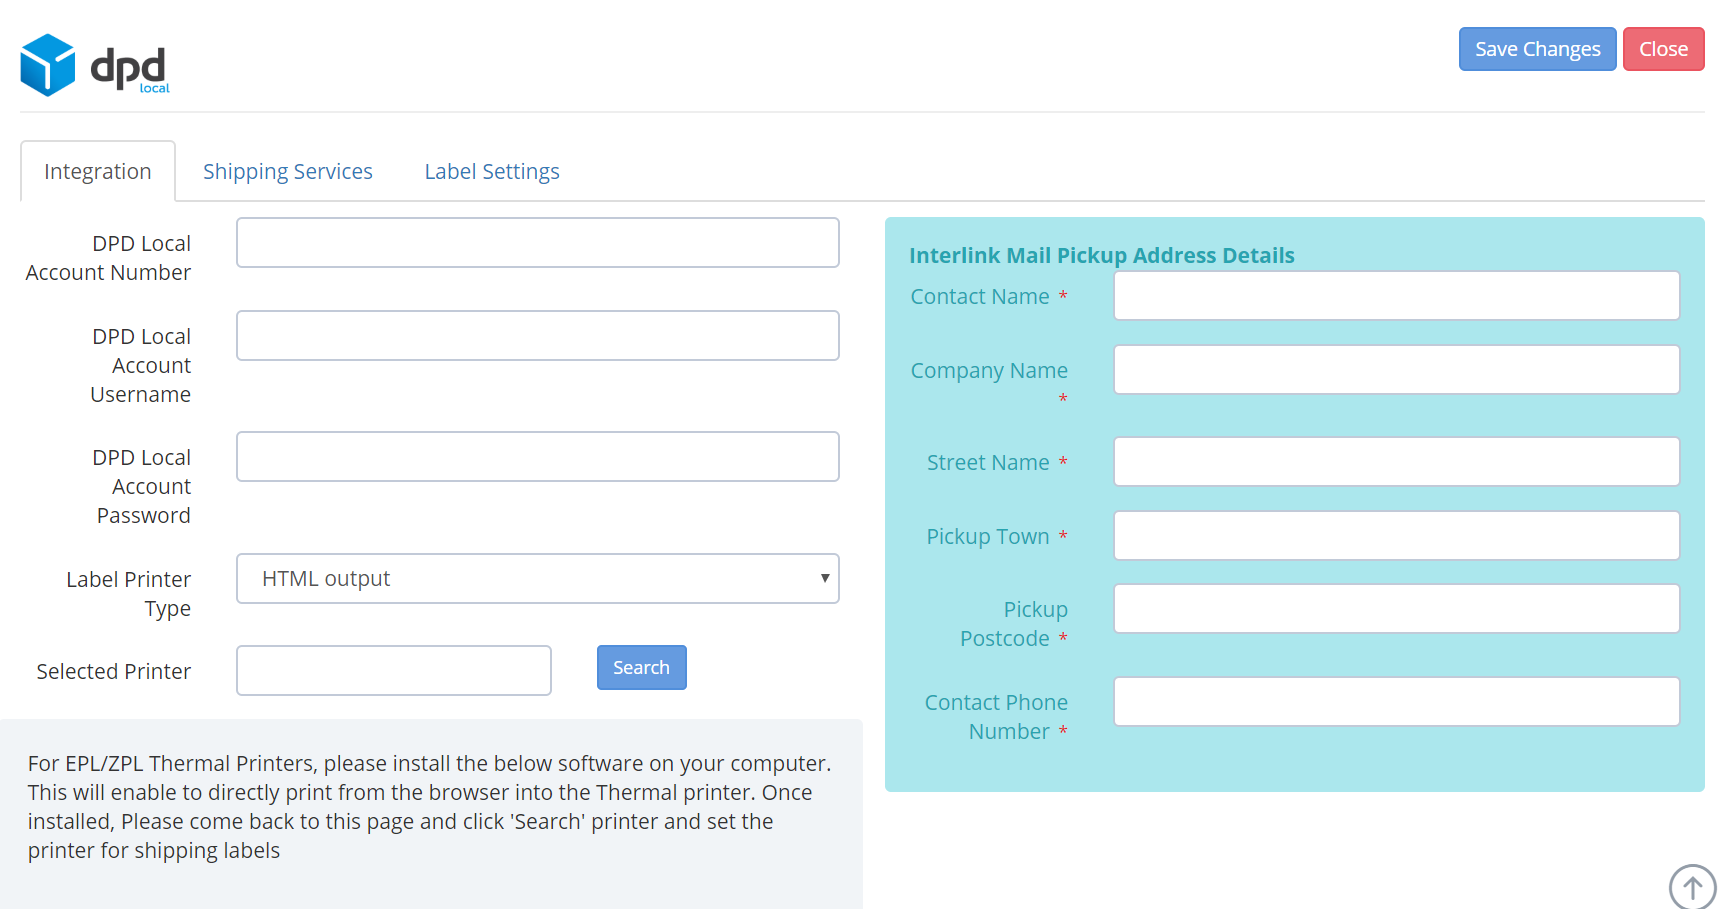This screenshot has width=1721, height=909.
Task: Click the Pickup Postcode input field
Action: pos(1397,608)
